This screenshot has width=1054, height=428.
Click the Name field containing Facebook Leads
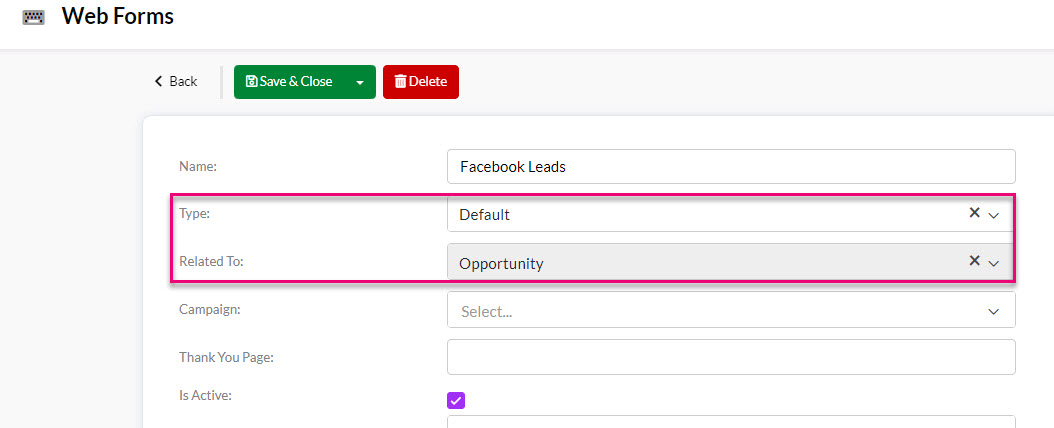click(731, 167)
